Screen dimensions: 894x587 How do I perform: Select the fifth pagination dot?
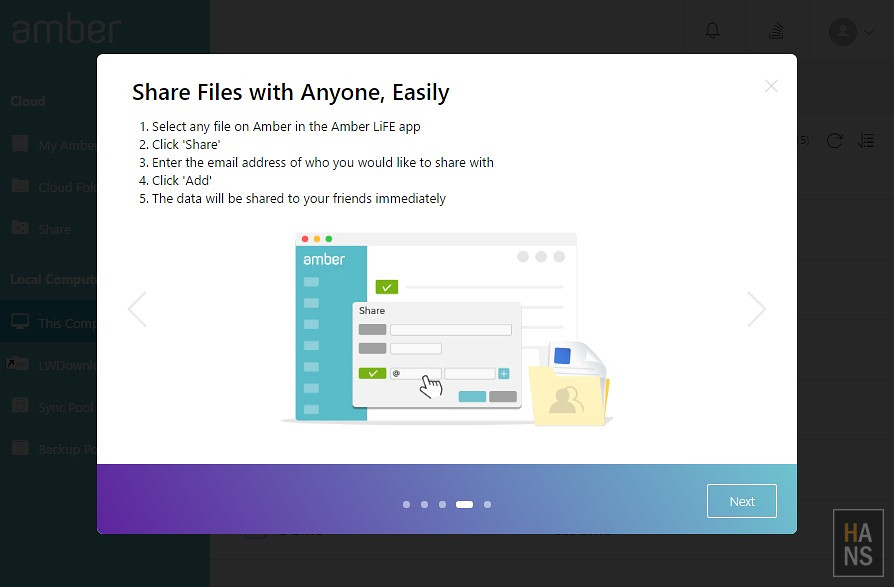click(x=487, y=504)
